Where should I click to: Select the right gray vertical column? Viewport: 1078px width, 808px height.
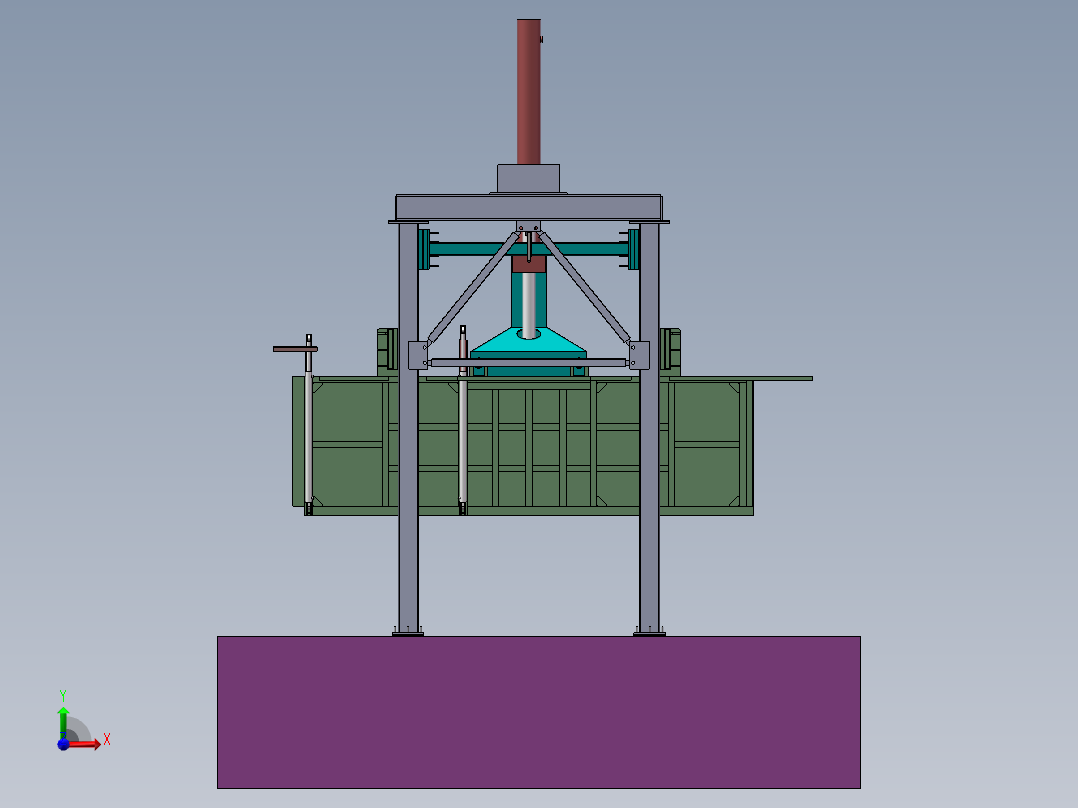(x=649, y=426)
